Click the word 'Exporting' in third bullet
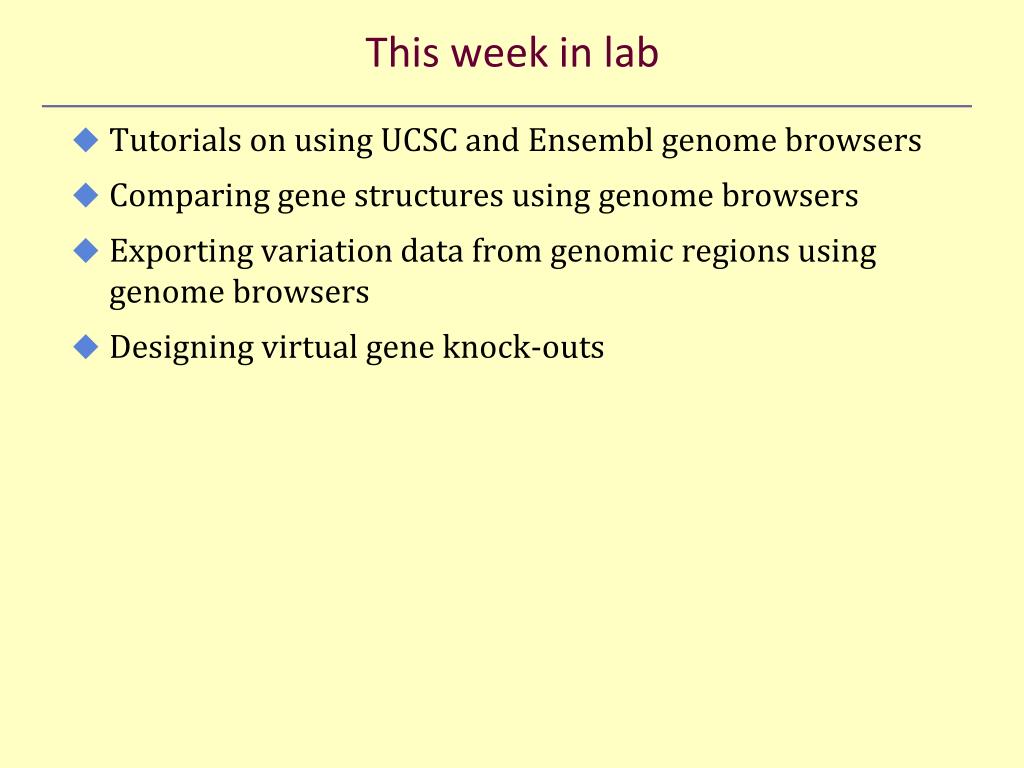Image resolution: width=1024 pixels, height=768 pixels. (182, 252)
